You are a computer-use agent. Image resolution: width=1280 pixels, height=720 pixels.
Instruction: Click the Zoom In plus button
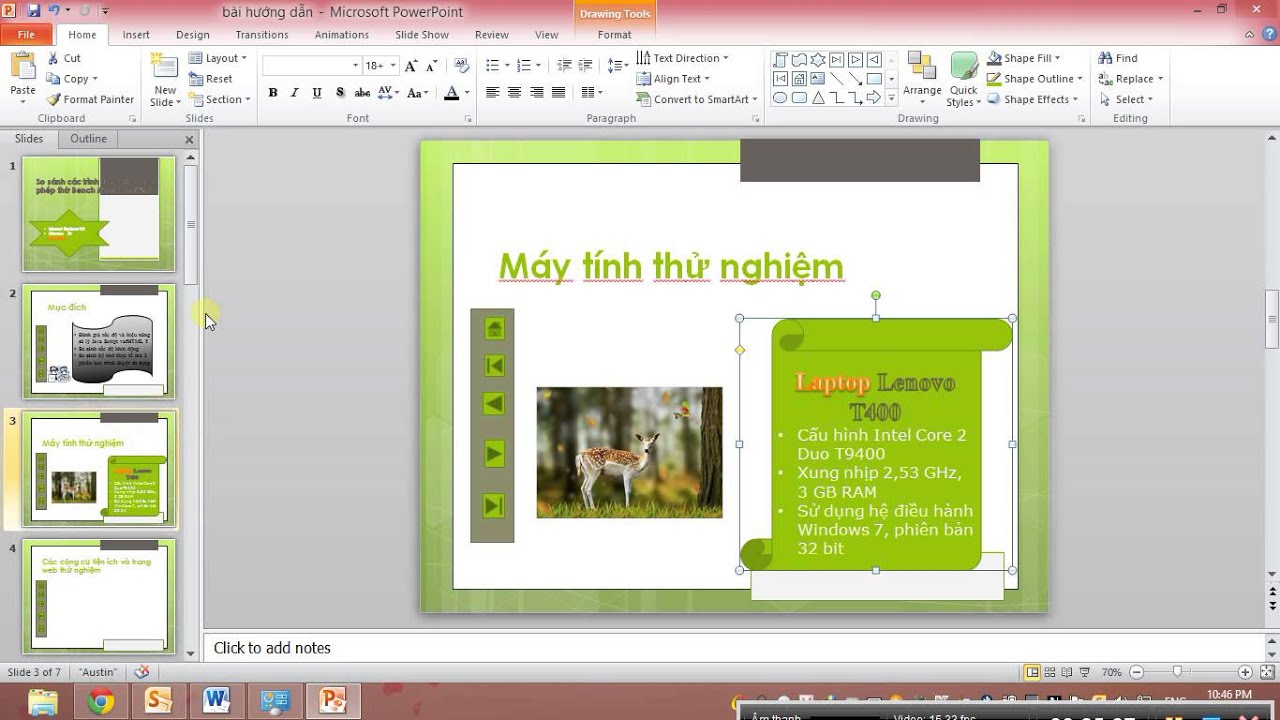point(1245,672)
